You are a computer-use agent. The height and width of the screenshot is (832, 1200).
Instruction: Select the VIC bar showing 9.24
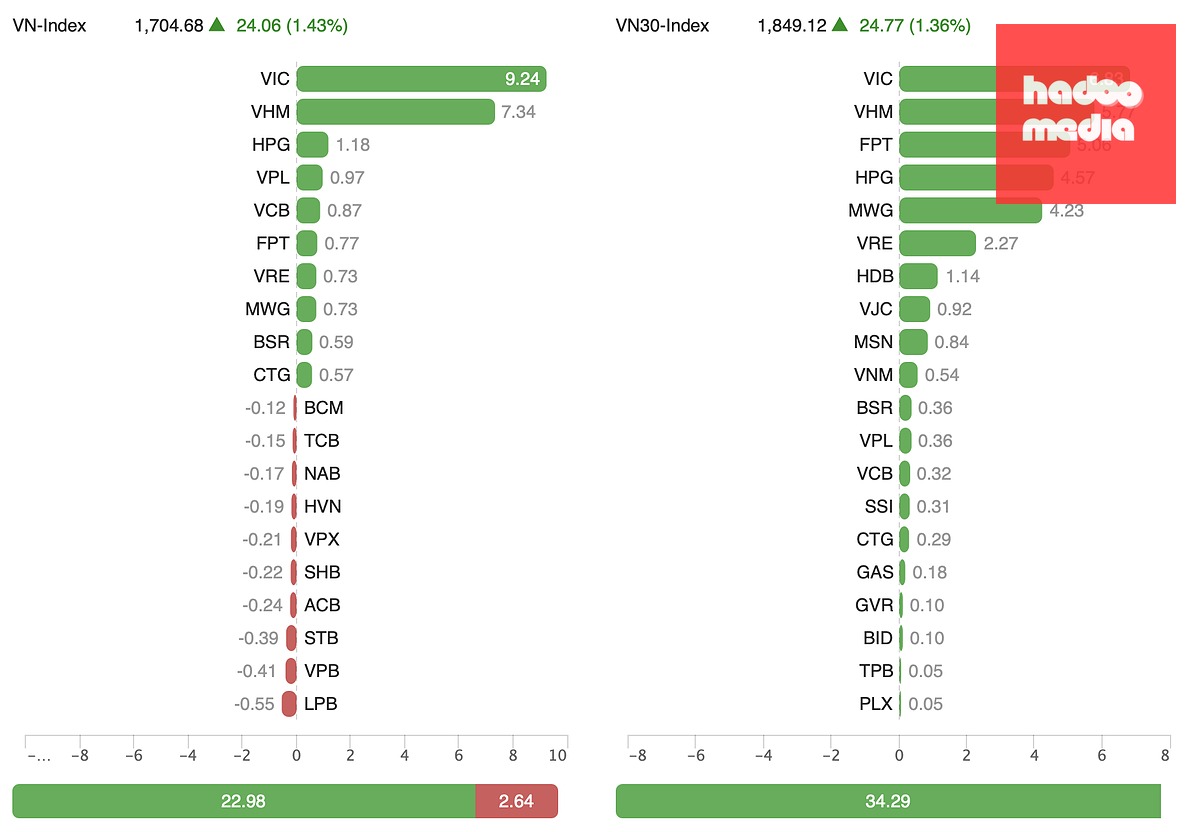(422, 79)
